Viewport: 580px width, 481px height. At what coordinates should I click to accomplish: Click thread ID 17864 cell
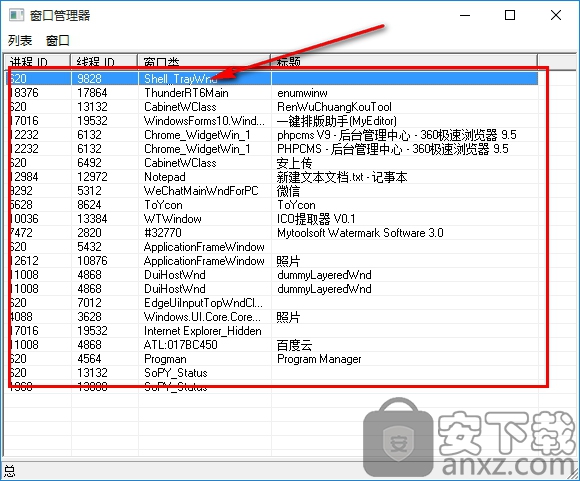point(92,93)
